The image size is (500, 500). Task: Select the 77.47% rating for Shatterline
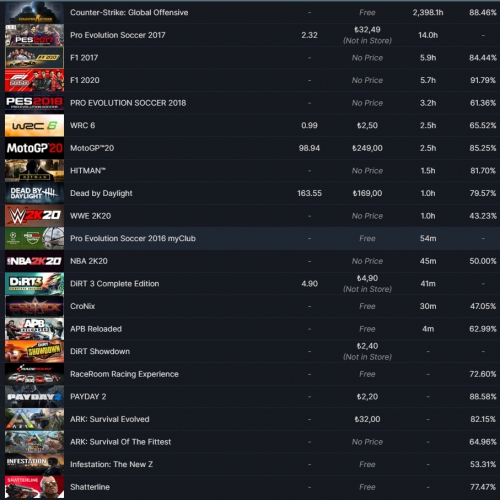(483, 487)
